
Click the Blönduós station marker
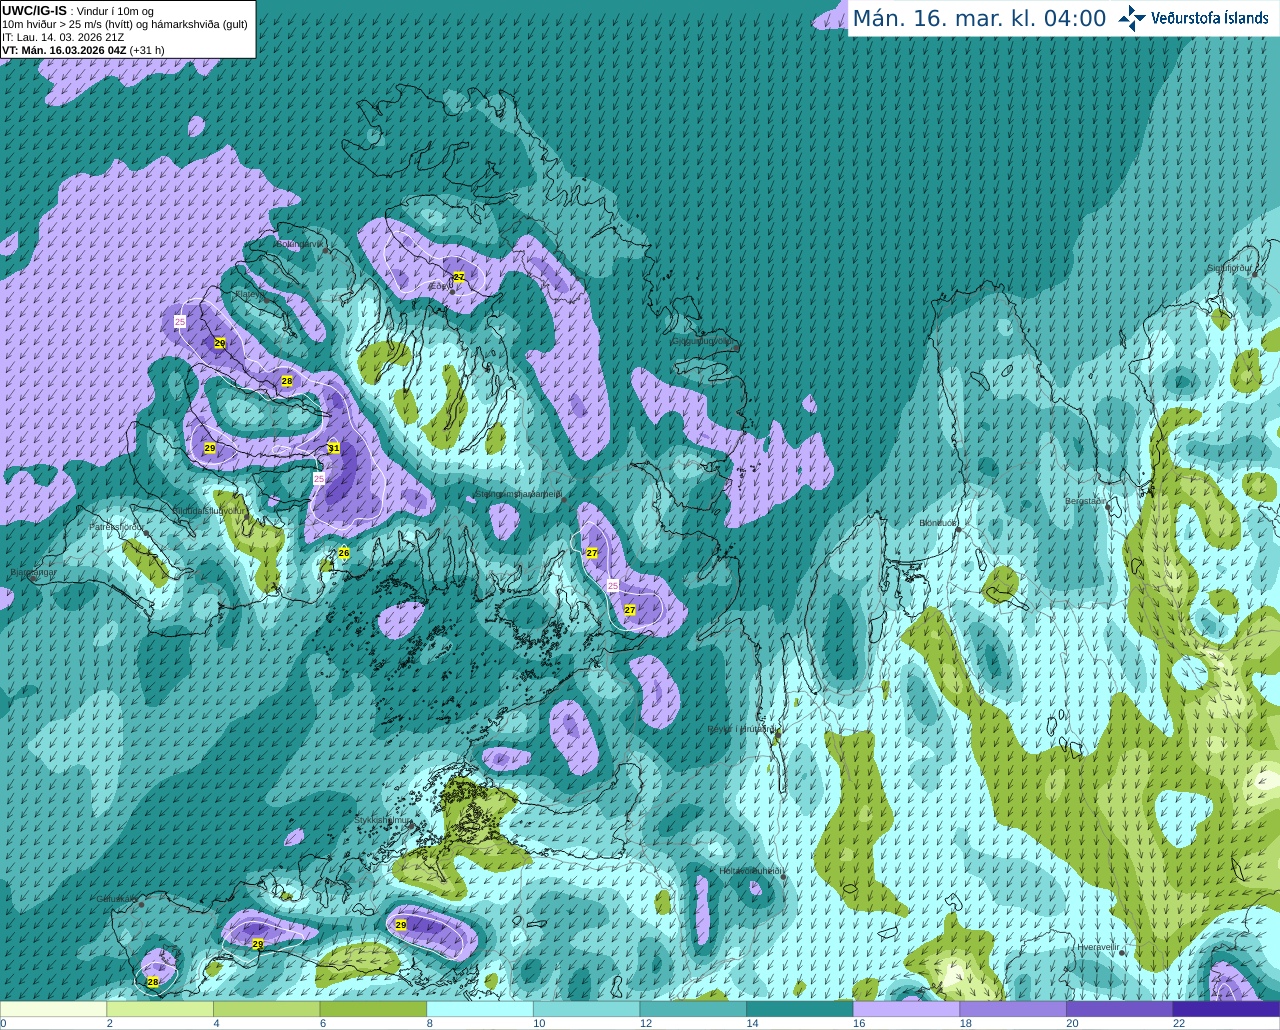coord(957,530)
